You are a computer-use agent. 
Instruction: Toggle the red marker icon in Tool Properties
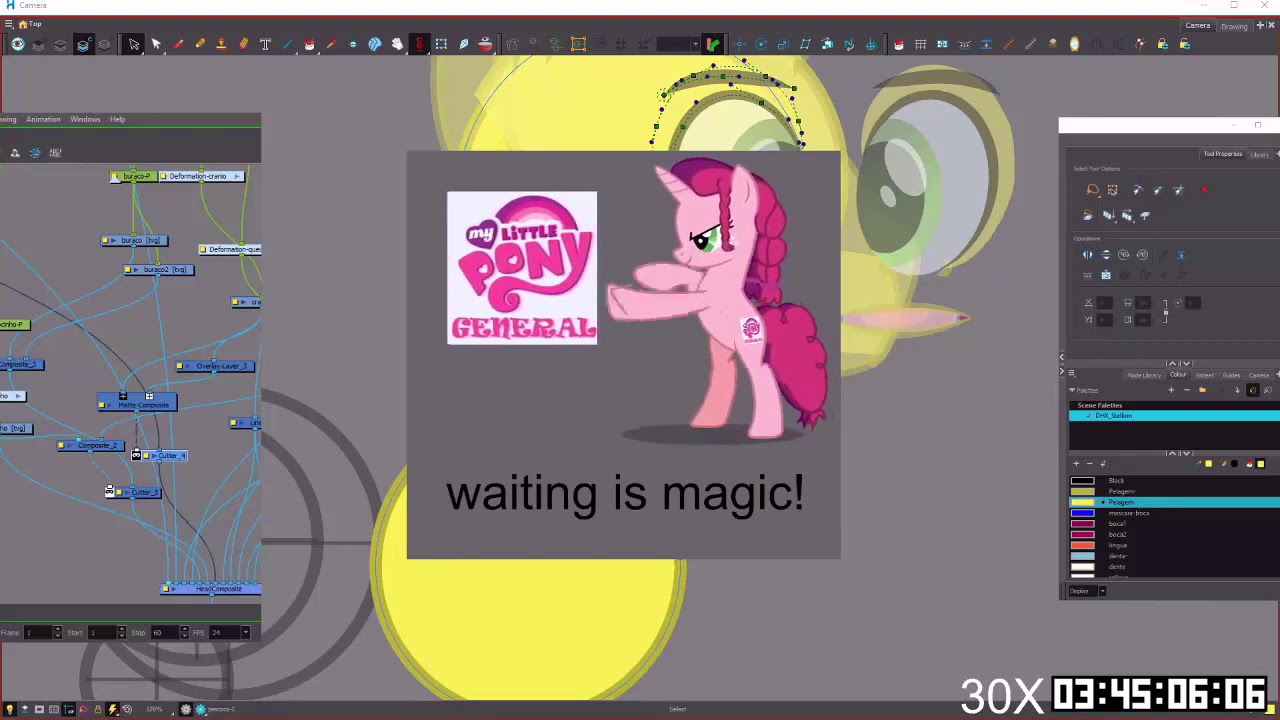pos(1204,190)
